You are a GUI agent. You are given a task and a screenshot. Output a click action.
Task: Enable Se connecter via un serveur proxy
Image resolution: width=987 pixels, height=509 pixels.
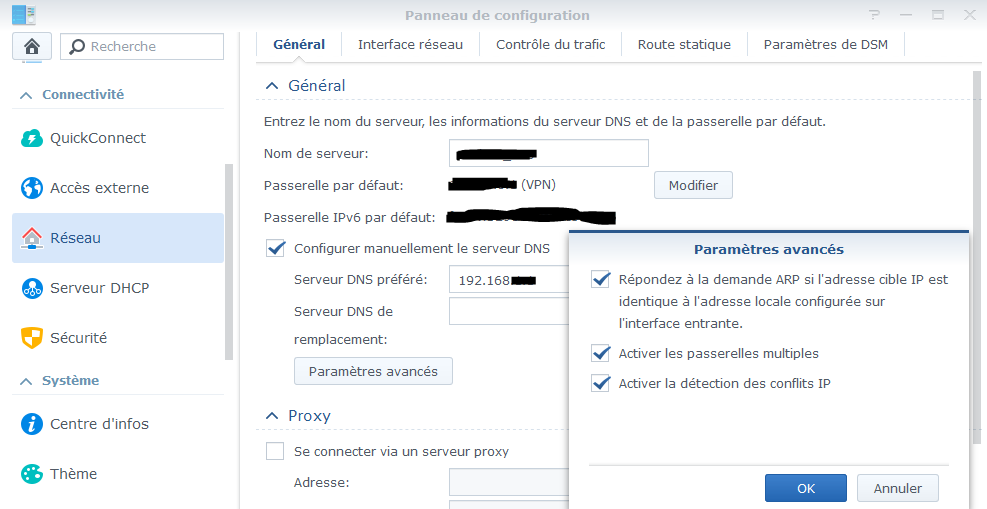click(x=275, y=451)
